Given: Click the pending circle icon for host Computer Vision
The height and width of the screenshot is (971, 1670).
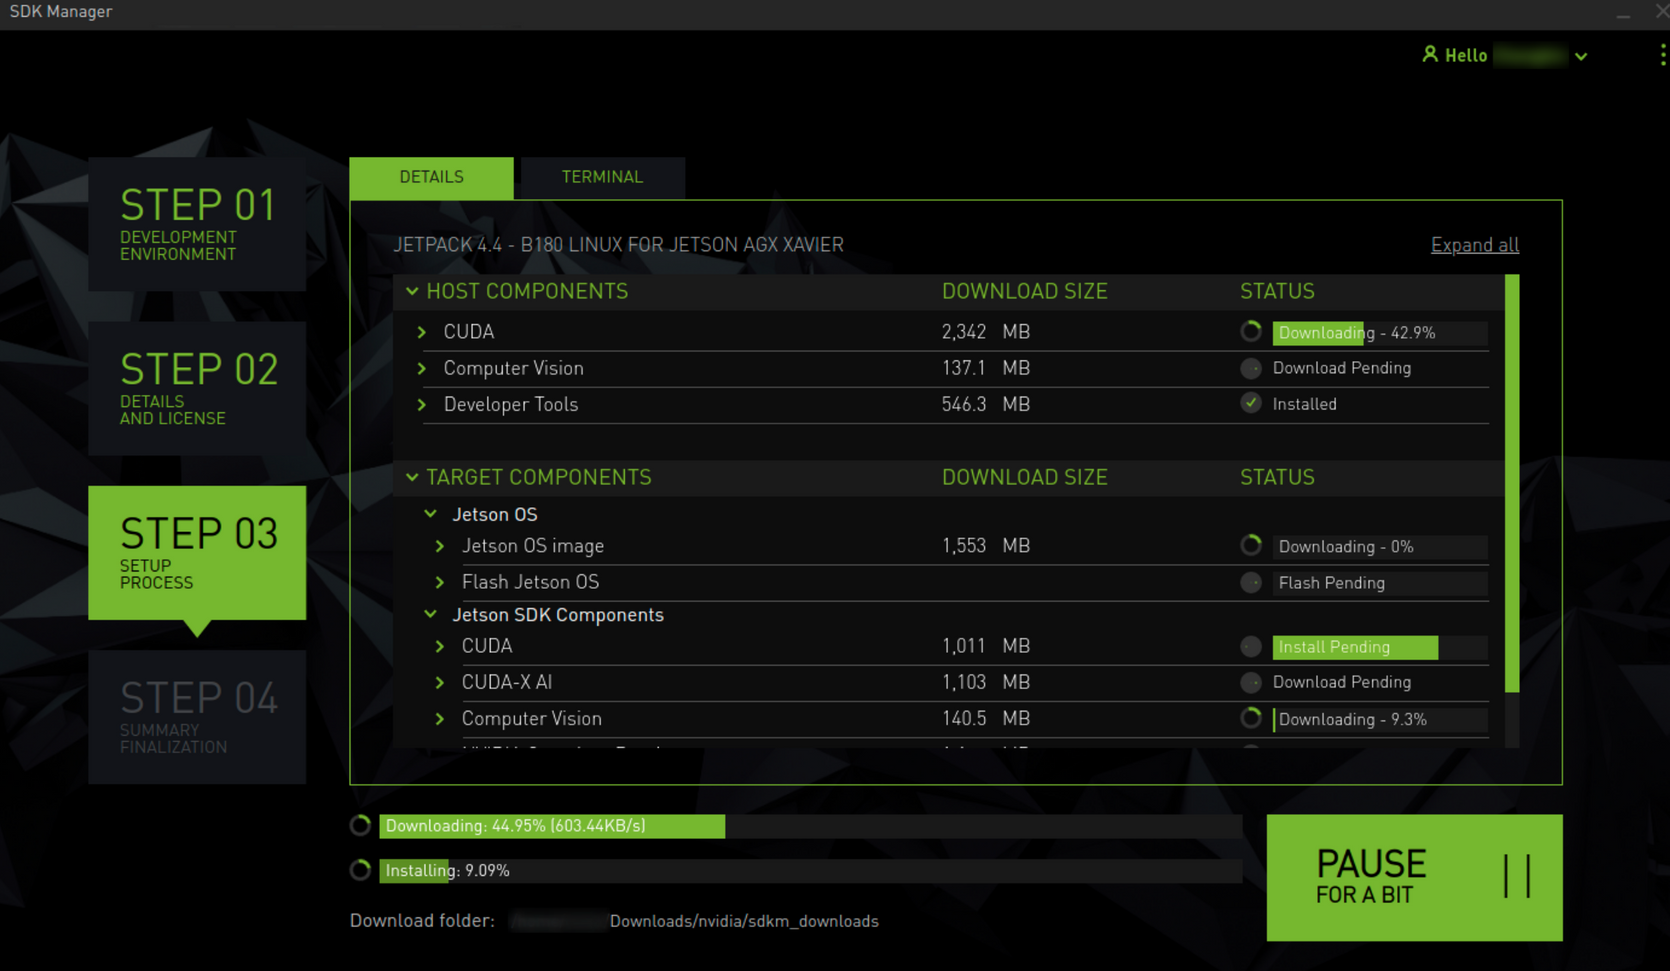Looking at the screenshot, I should pyautogui.click(x=1251, y=368).
